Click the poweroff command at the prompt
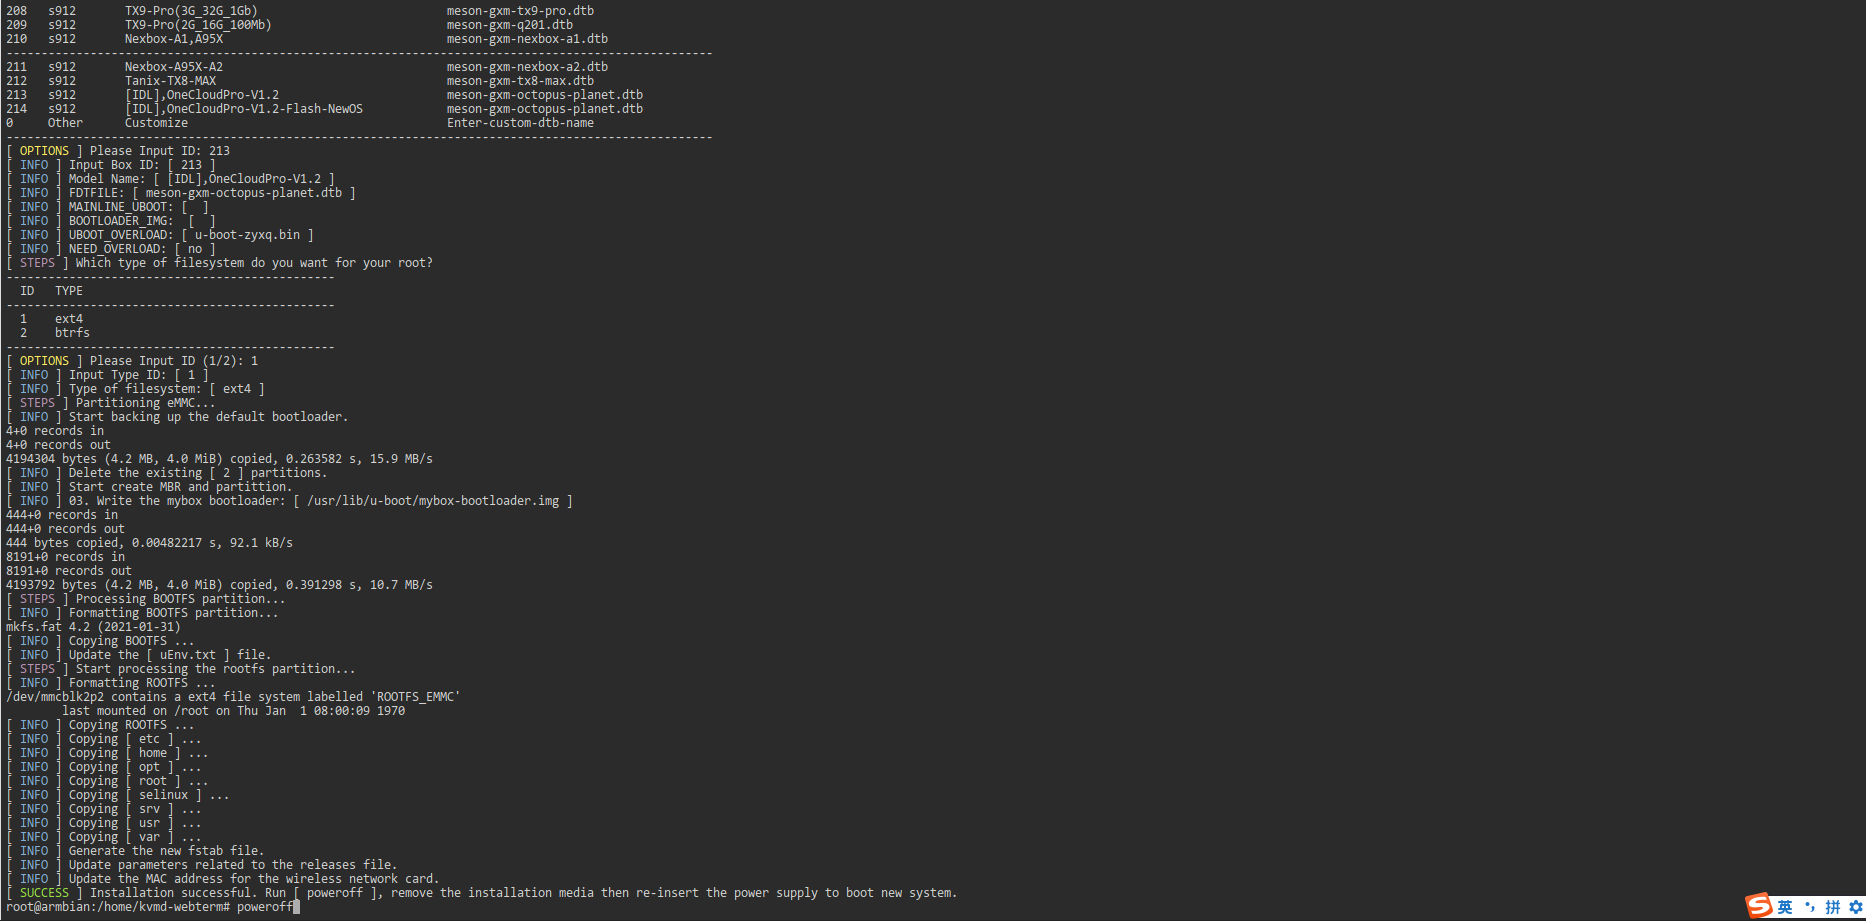This screenshot has height=921, width=1866. tap(264, 907)
